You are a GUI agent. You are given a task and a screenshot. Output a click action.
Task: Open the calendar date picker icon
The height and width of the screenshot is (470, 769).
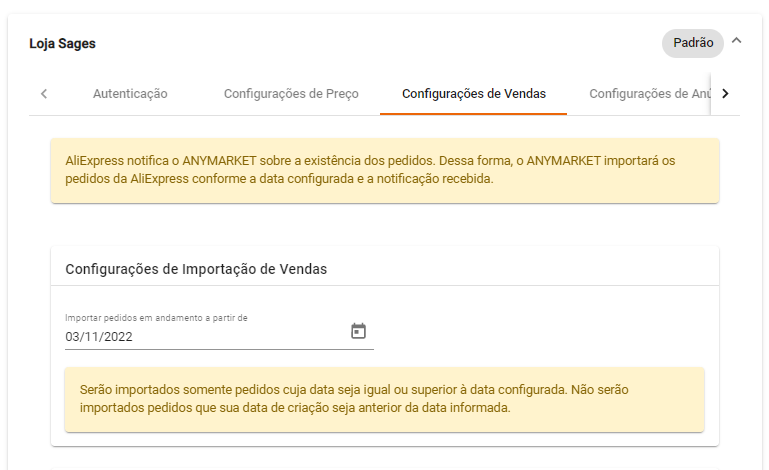[x=359, y=331]
